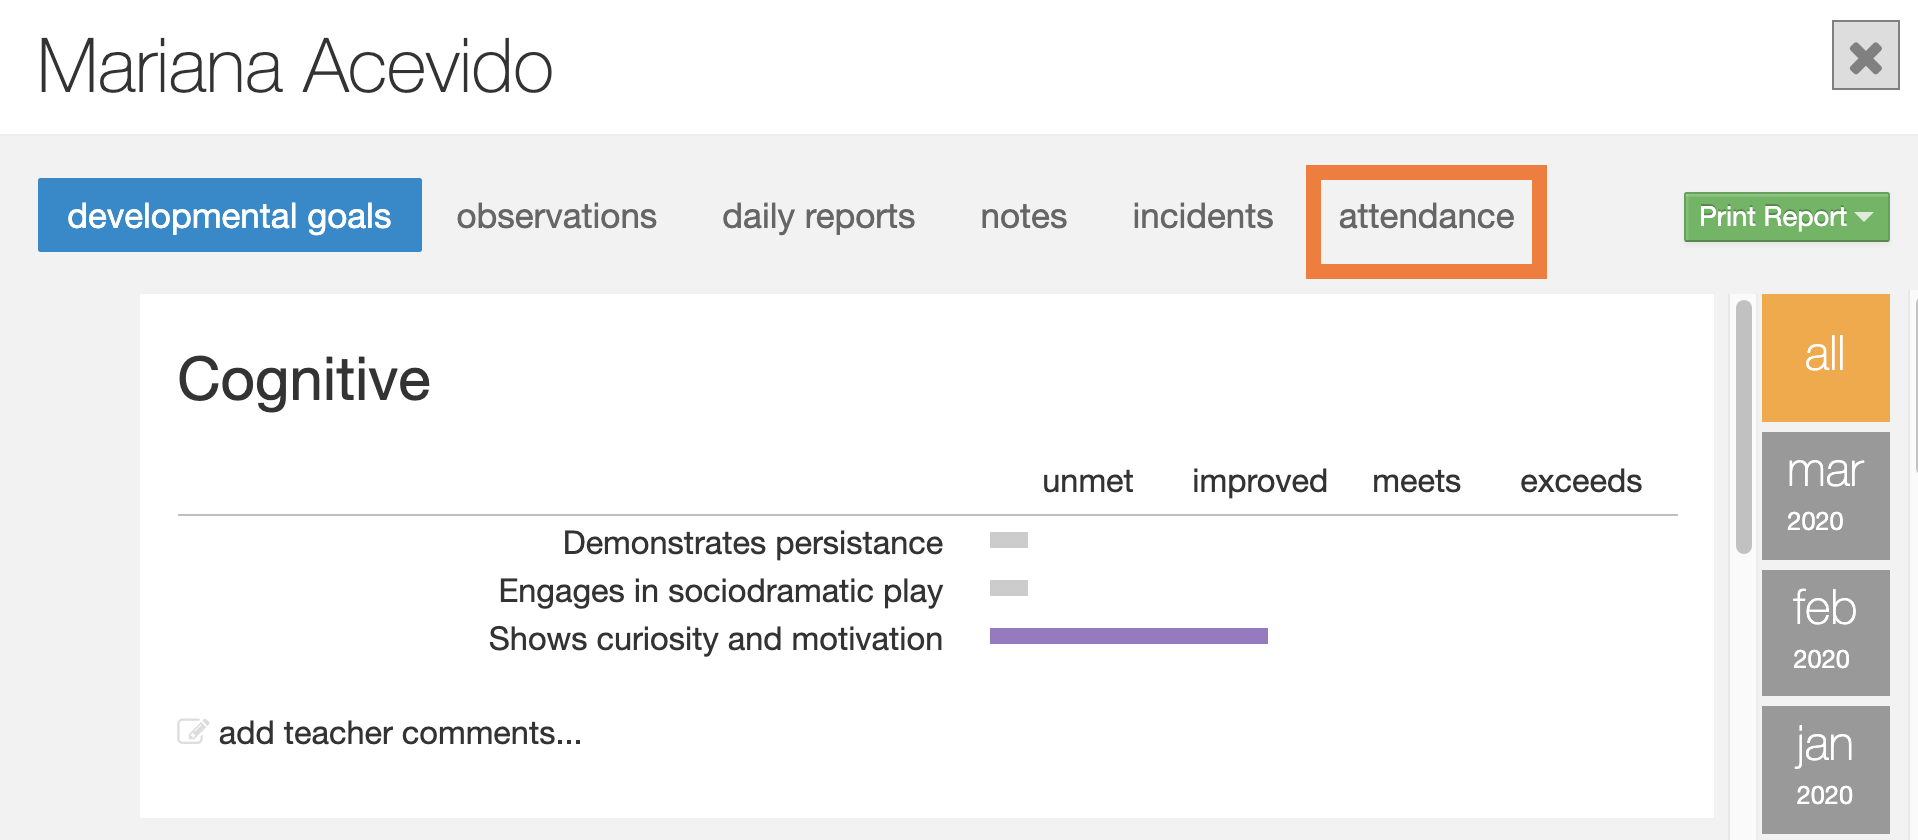Go to the notes tab
Screen dimensions: 1918x840
[1023, 217]
